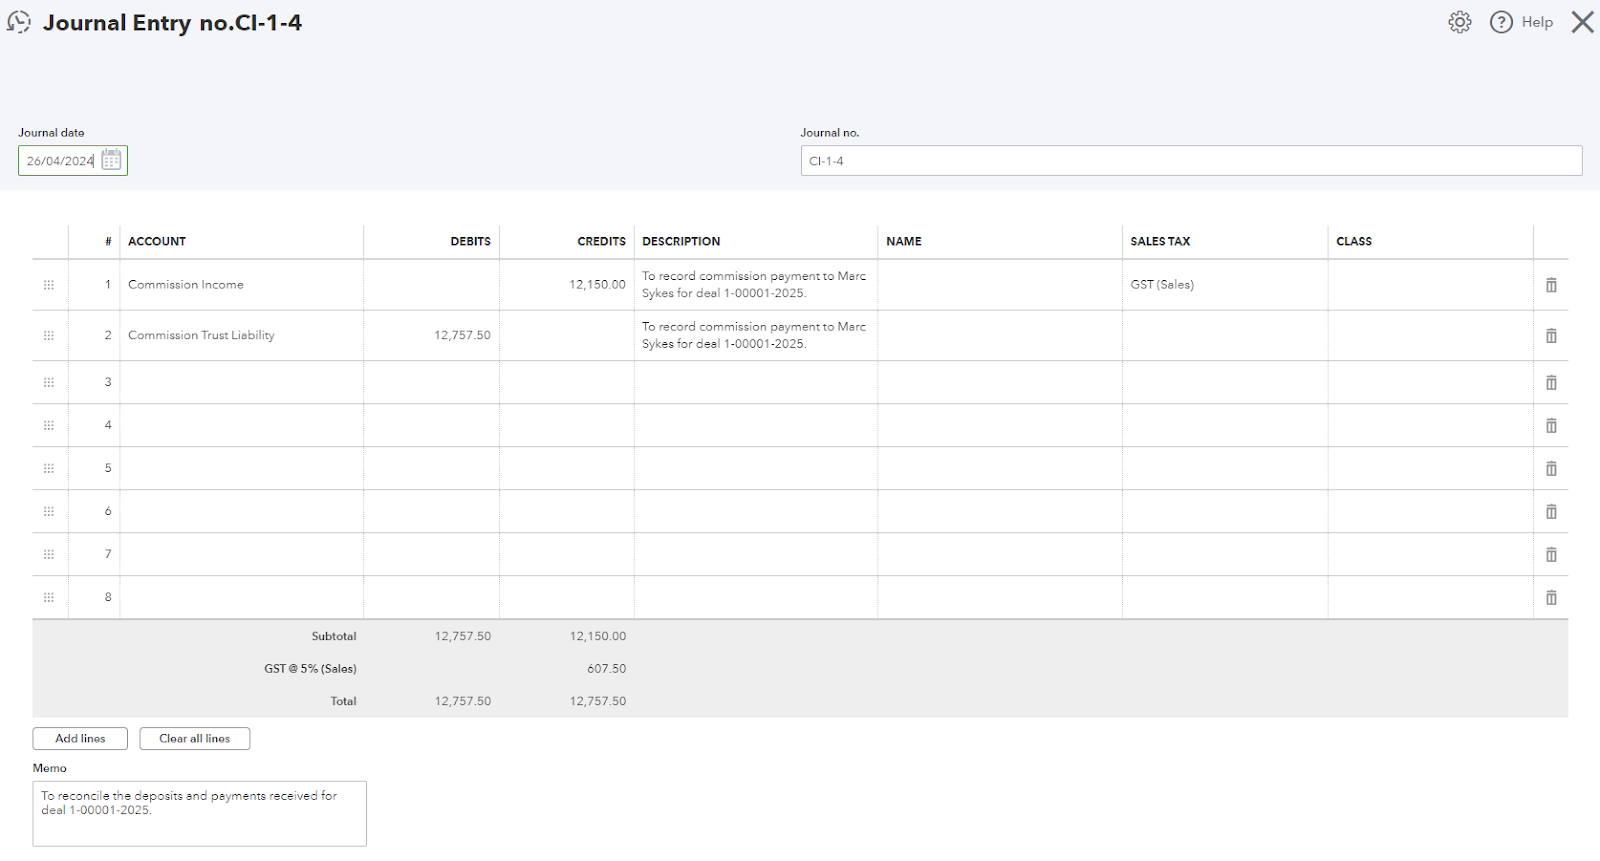The image size is (1600, 861).
Task: Delete empty line 6 with trash icon
Action: (1551, 512)
